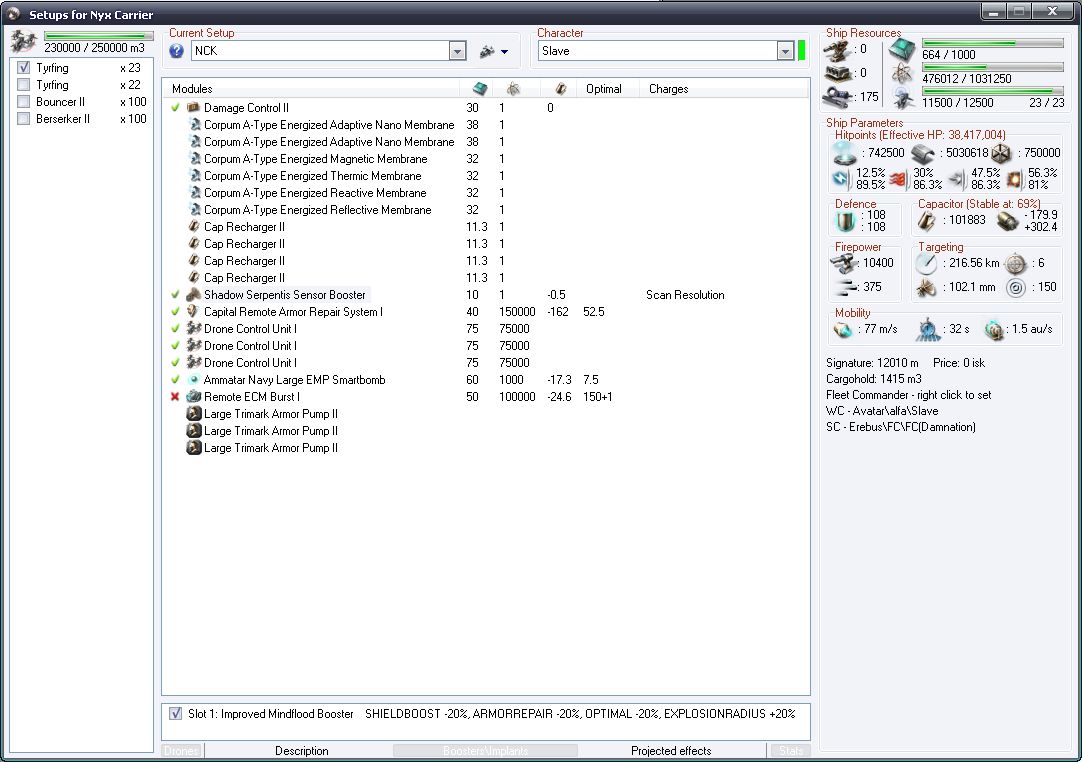Toggle the Capital Remote Armor Repair checkmark
The image size is (1082, 762).
pos(175,311)
